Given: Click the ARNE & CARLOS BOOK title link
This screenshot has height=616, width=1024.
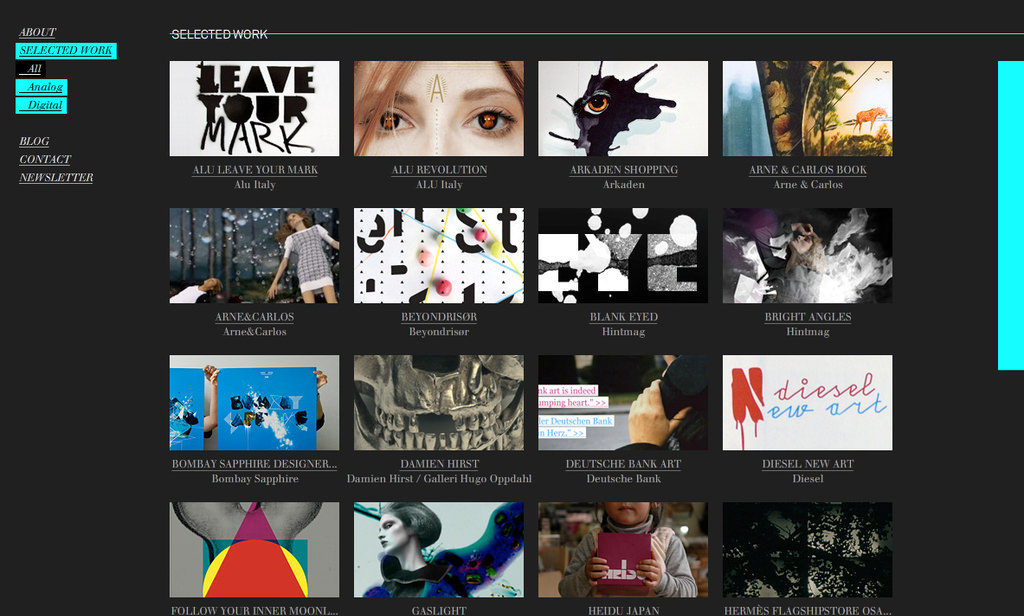Looking at the screenshot, I should [x=808, y=170].
